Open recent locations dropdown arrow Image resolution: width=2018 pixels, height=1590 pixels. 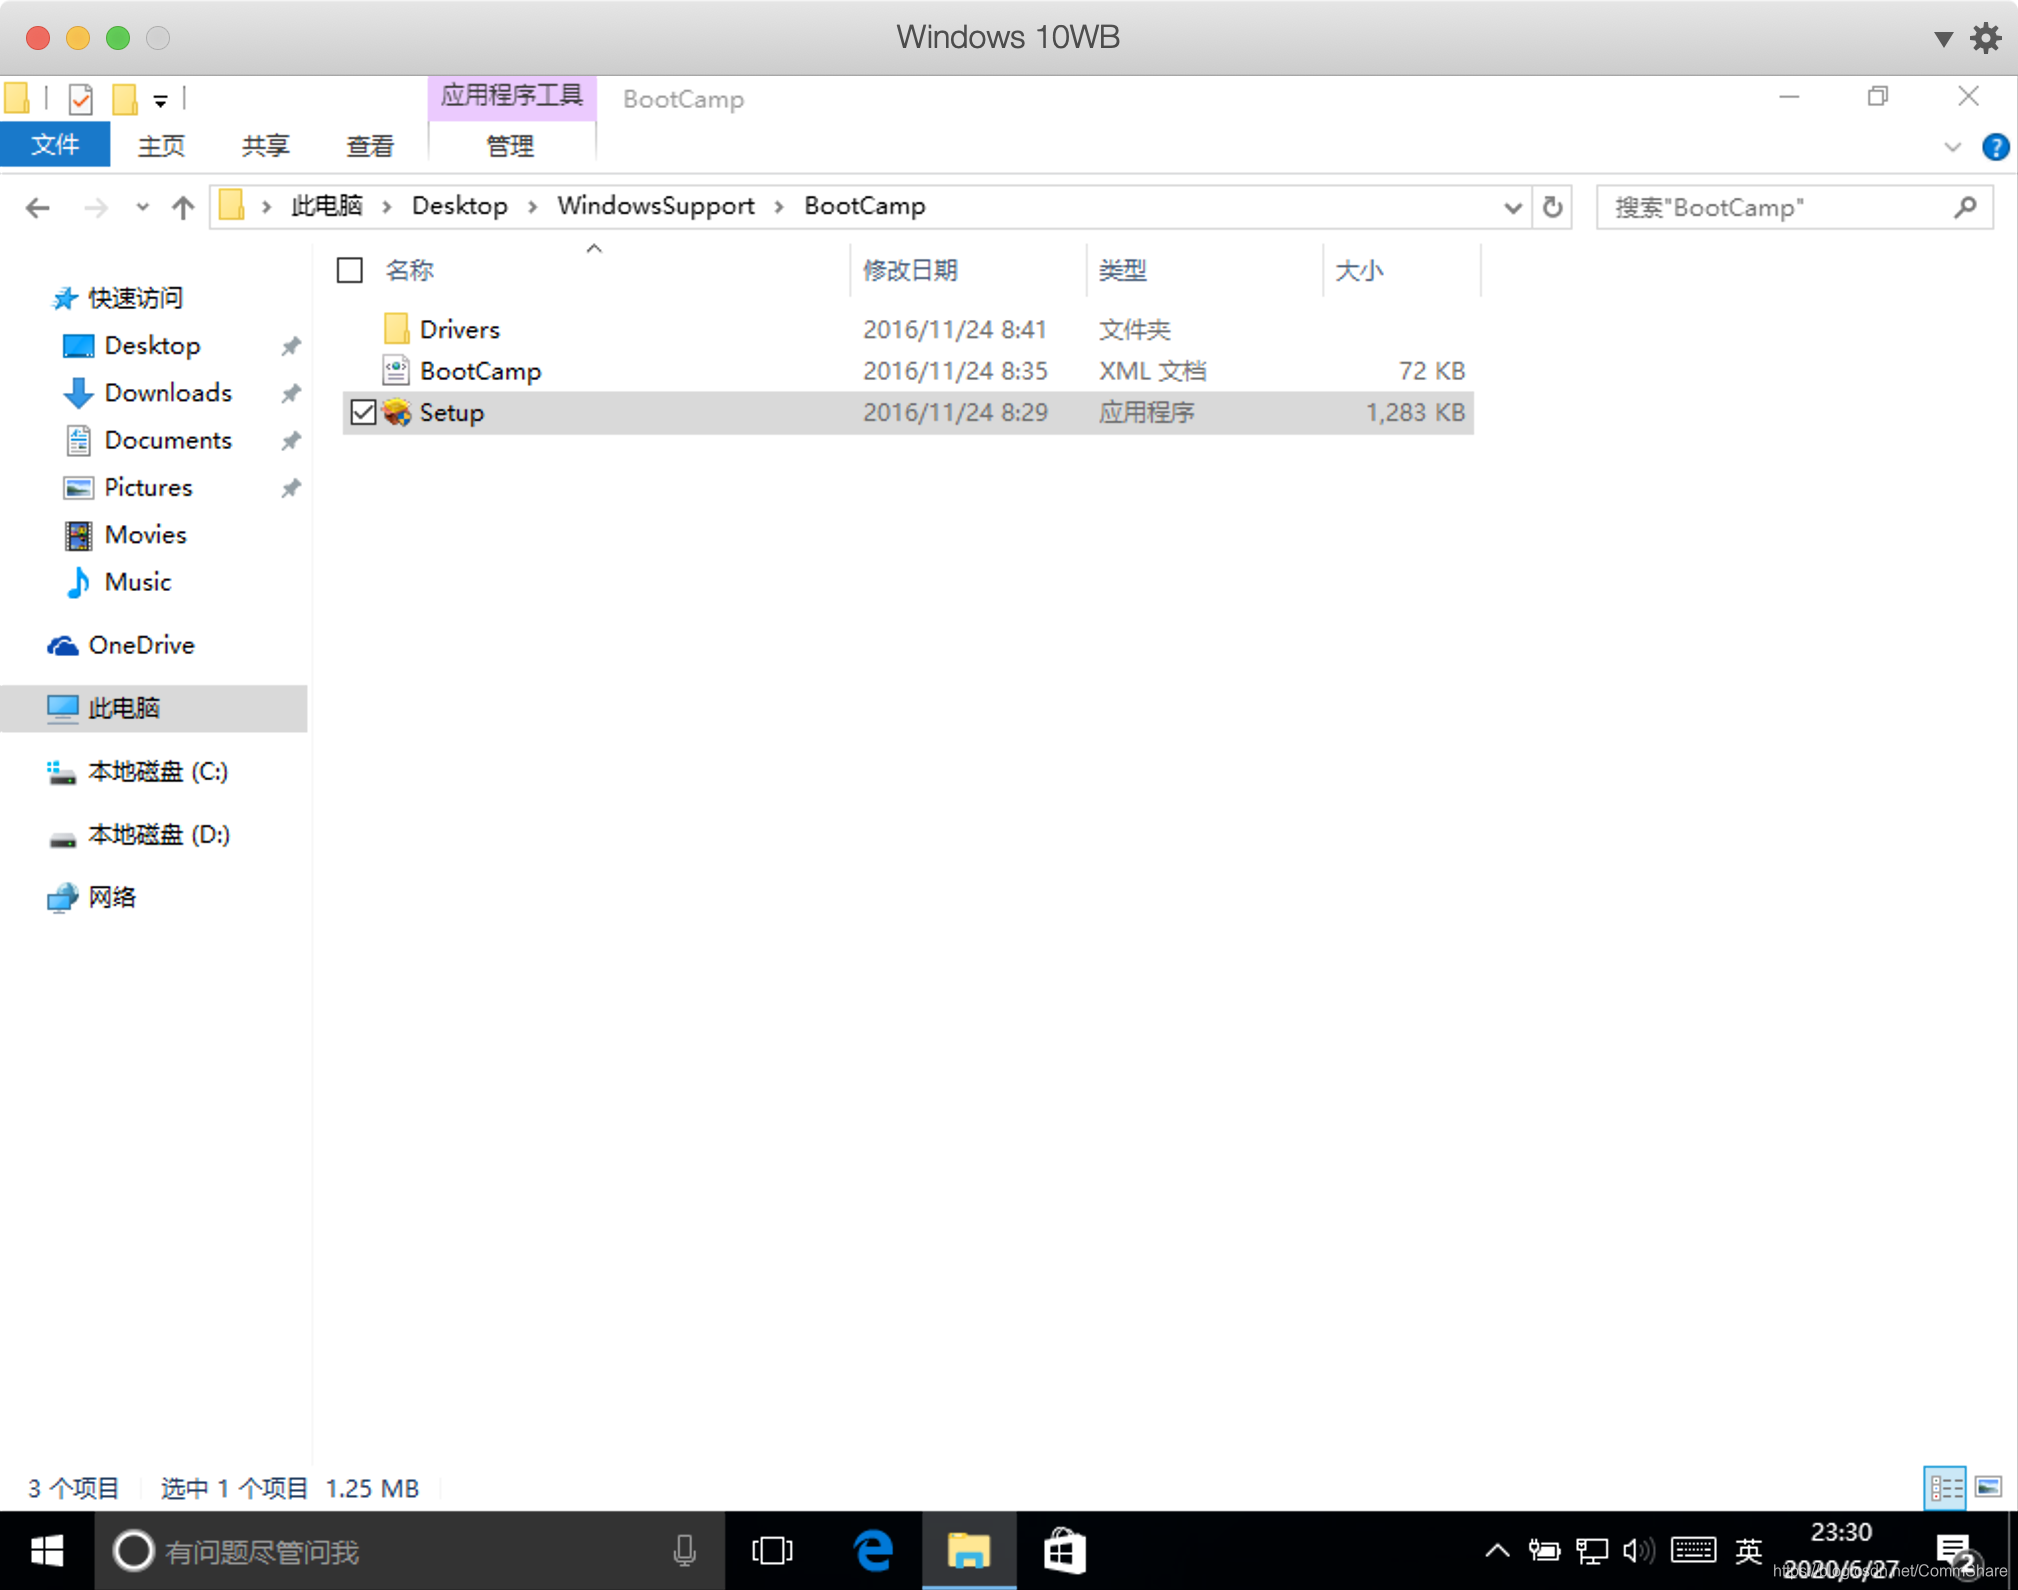pyautogui.click(x=142, y=208)
